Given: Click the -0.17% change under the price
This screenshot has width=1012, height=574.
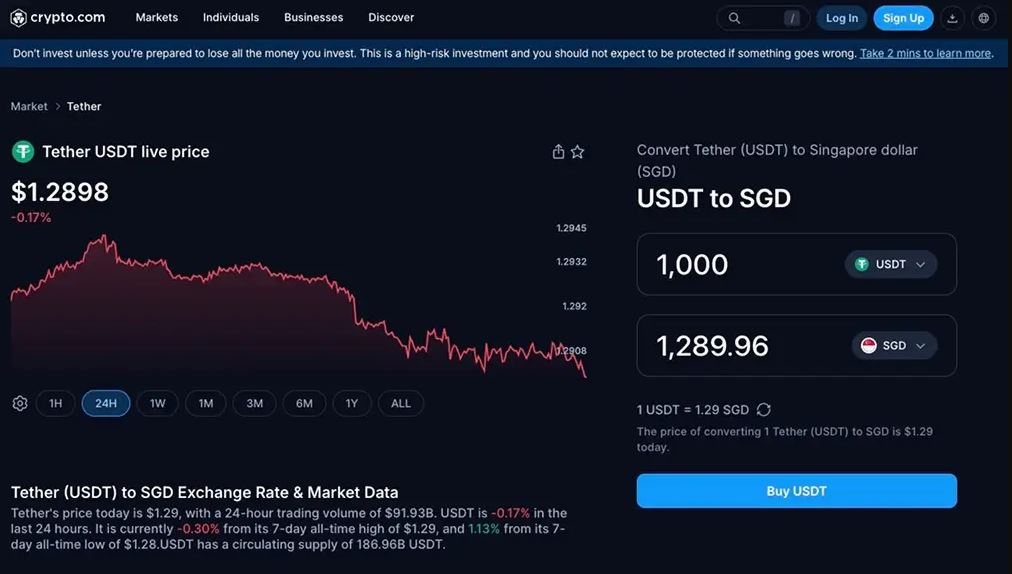Looking at the screenshot, I should (31, 218).
